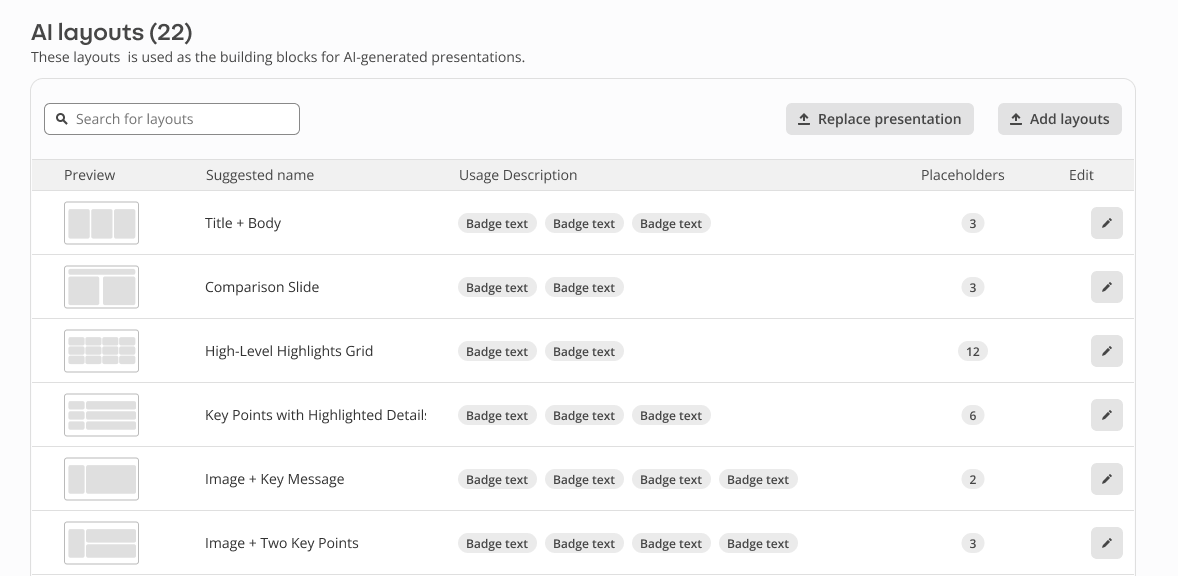Select the Image + Key Message name

click(274, 479)
